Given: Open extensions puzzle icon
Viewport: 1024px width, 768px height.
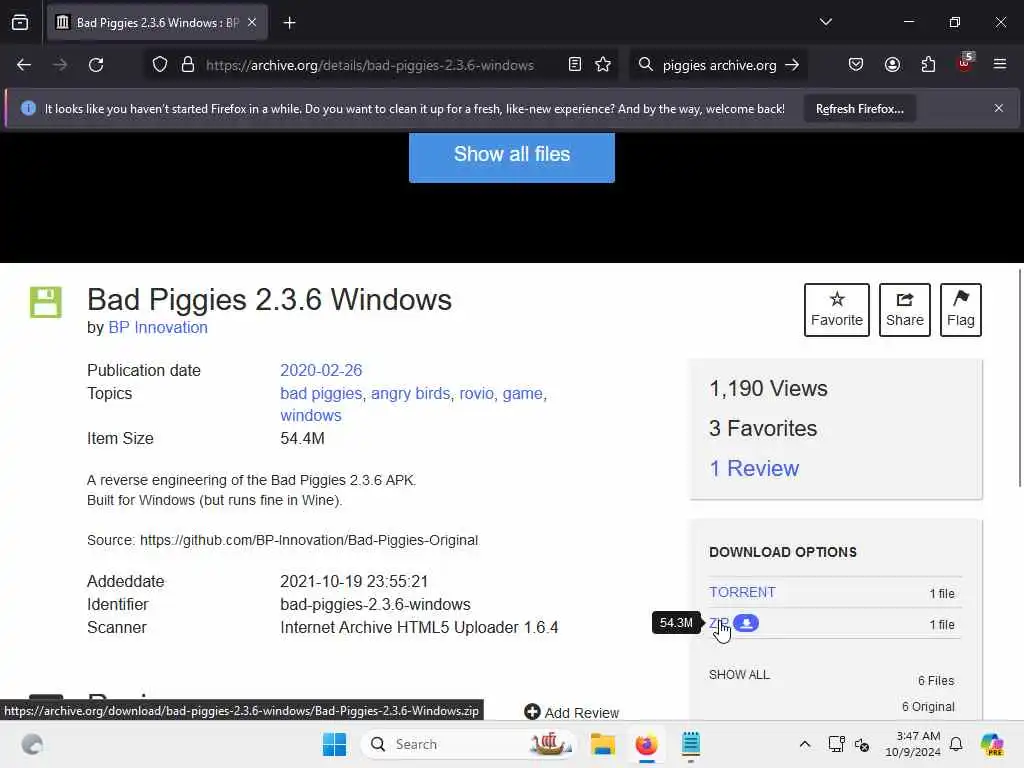Looking at the screenshot, I should pos(928,65).
